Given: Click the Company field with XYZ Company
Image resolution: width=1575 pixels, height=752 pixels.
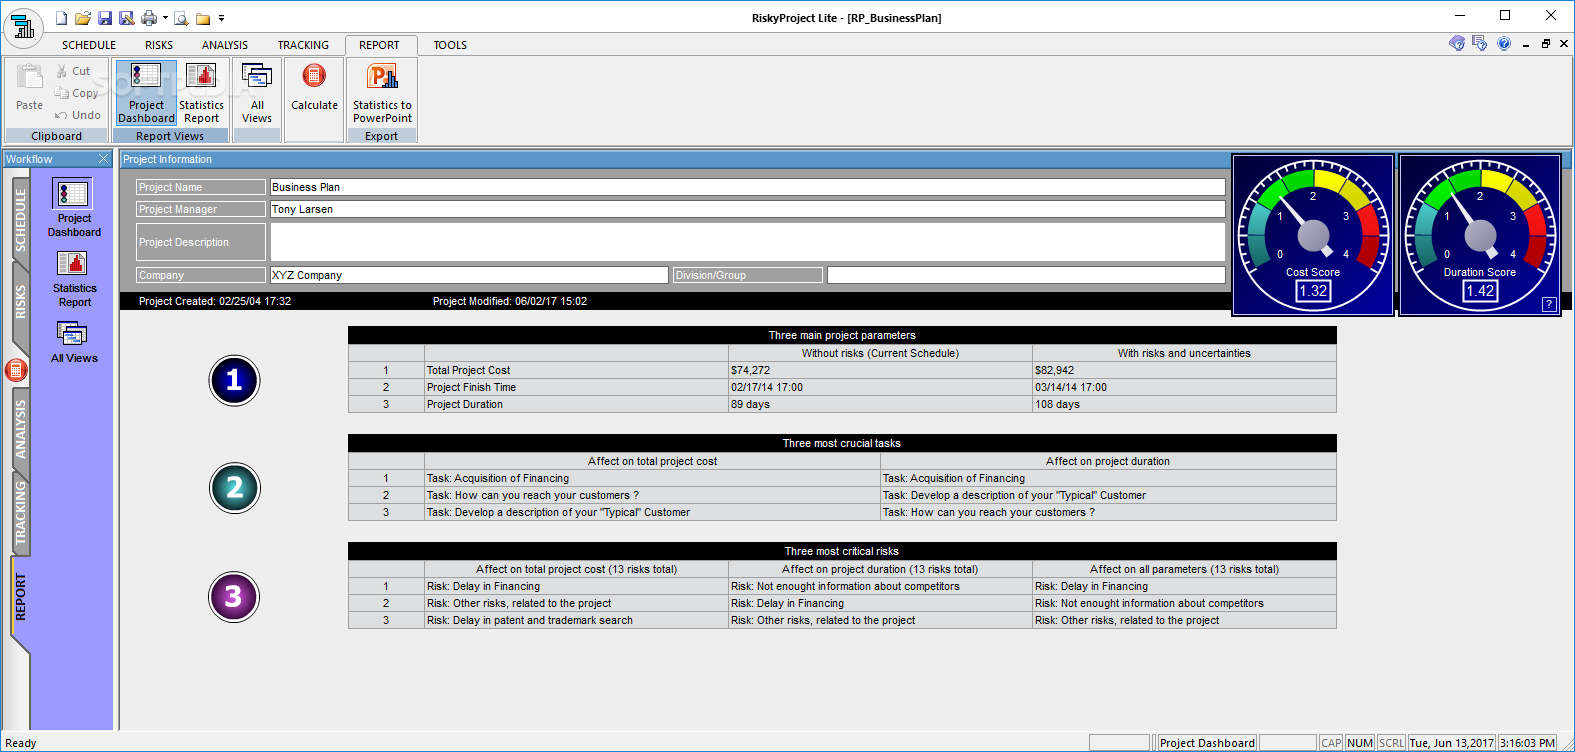Looking at the screenshot, I should coord(469,275).
